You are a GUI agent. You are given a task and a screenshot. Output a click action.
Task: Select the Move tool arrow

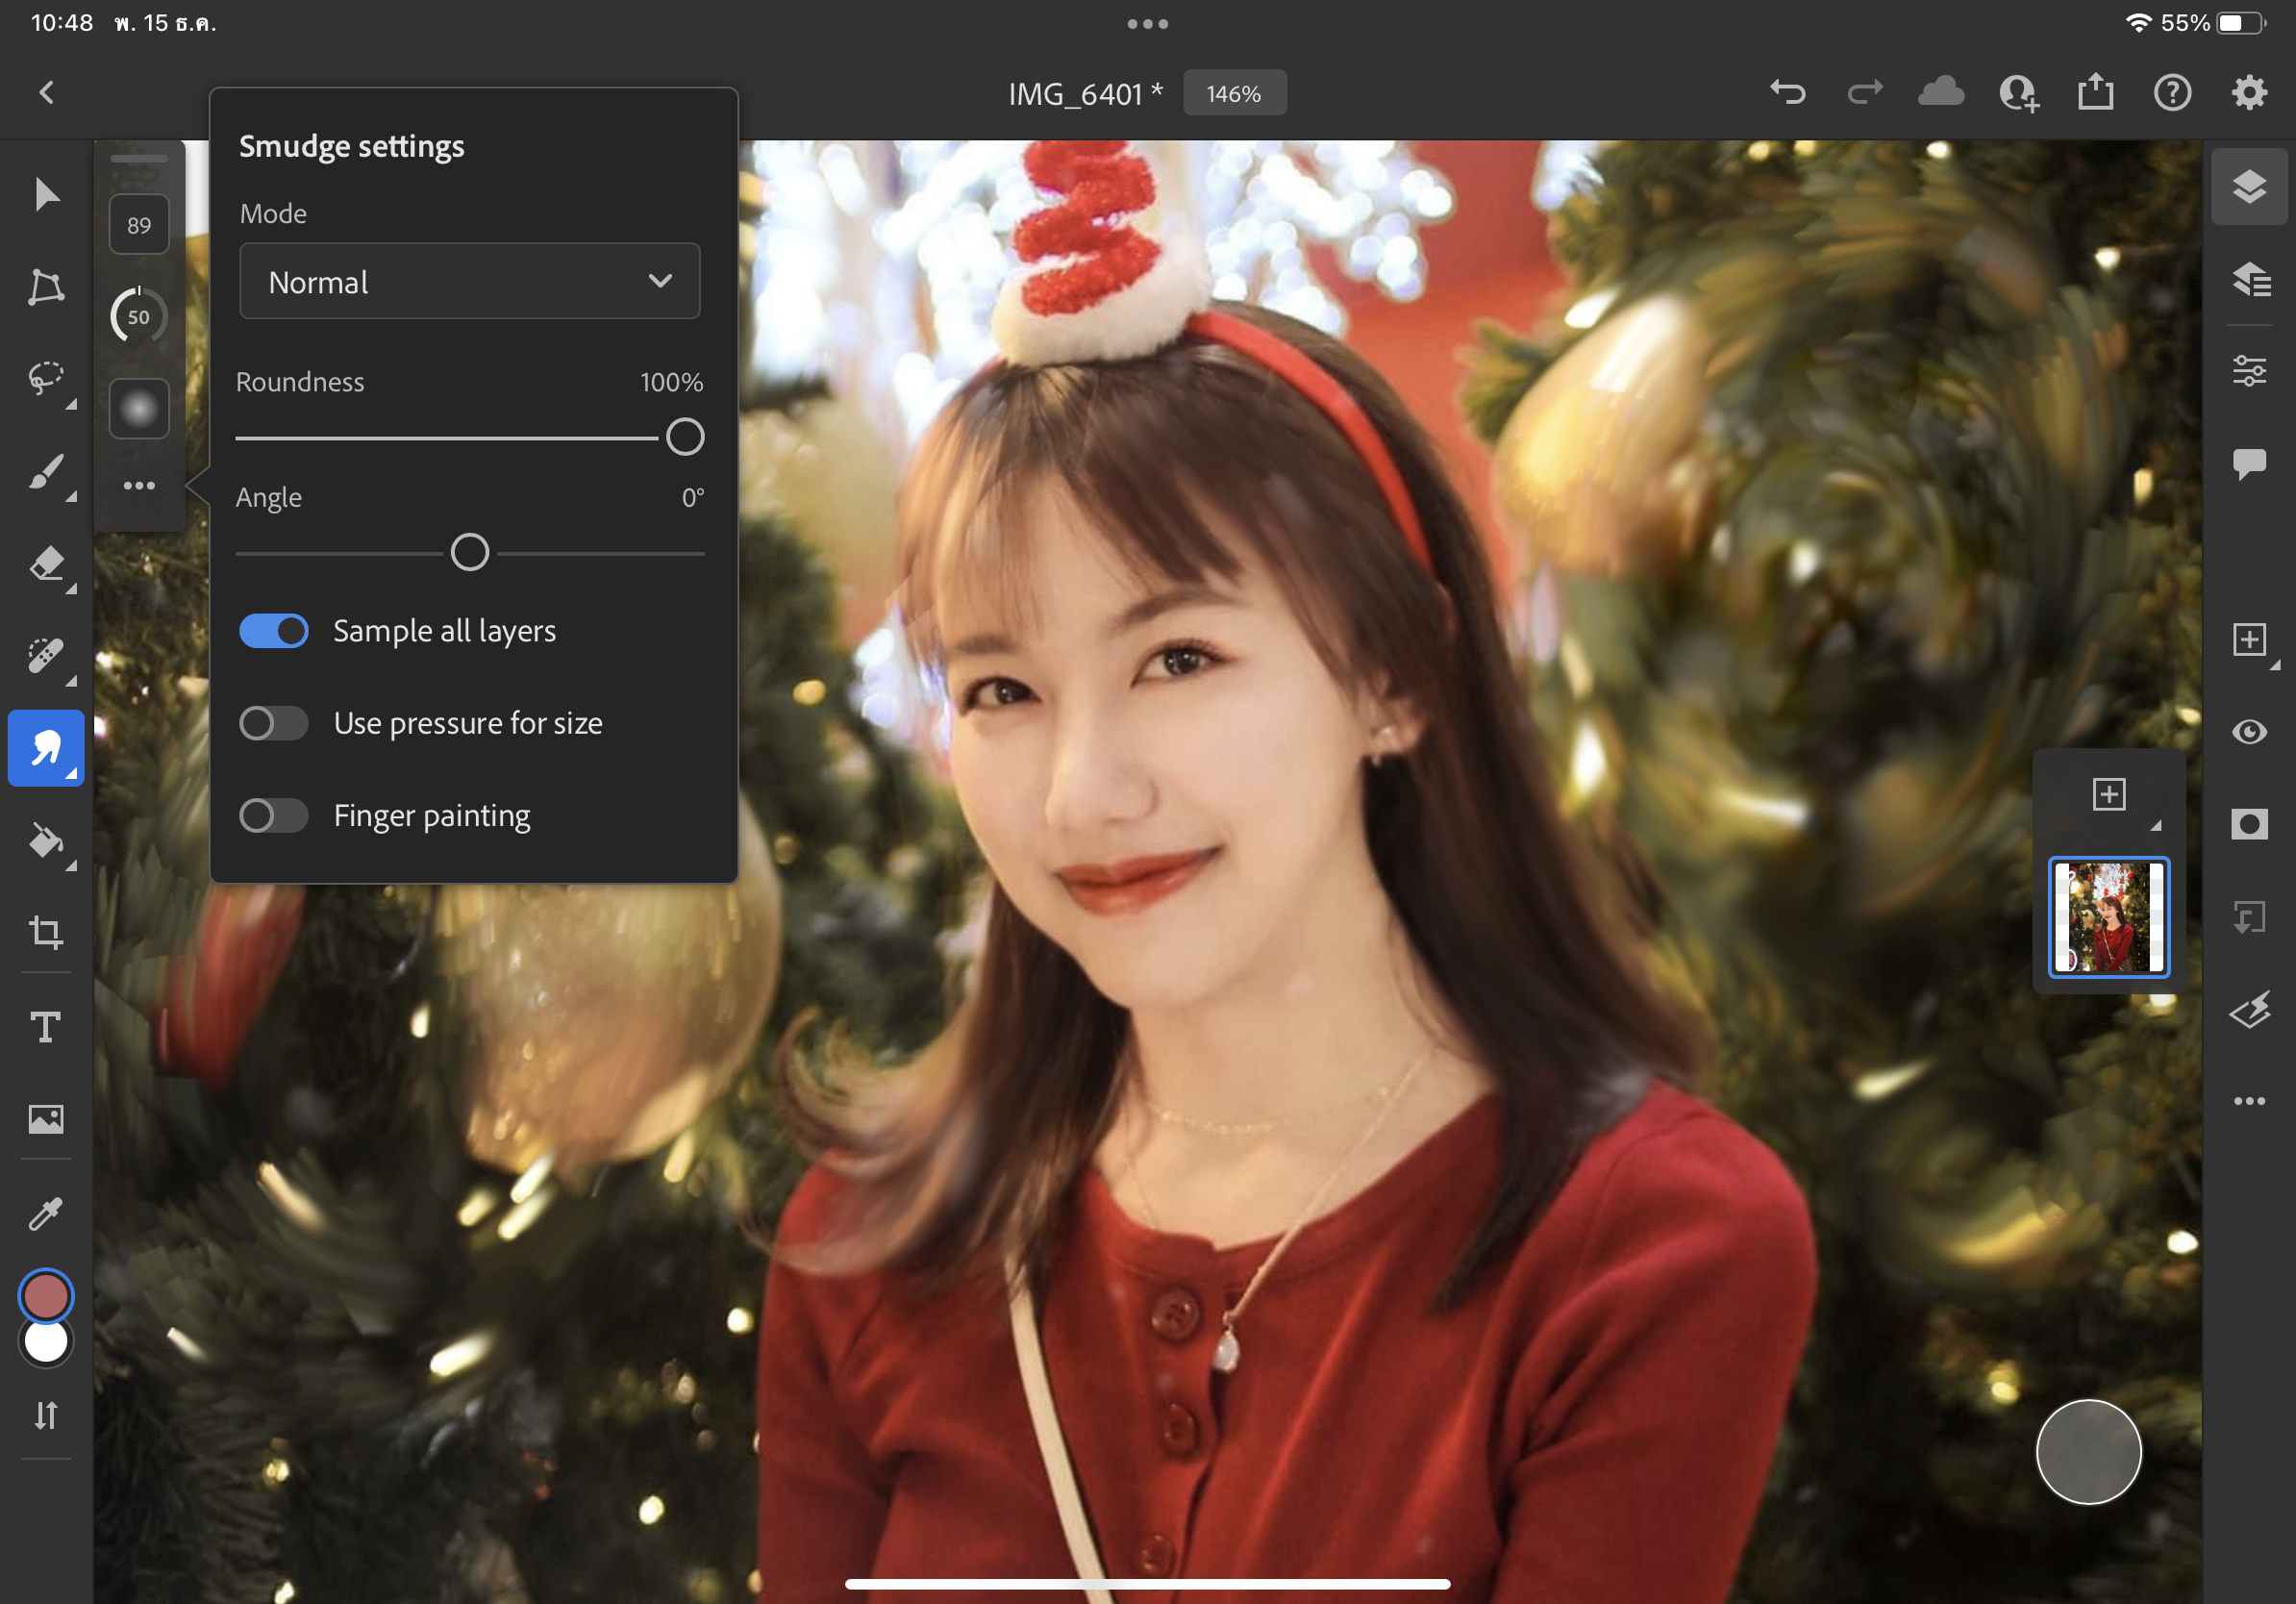46,194
